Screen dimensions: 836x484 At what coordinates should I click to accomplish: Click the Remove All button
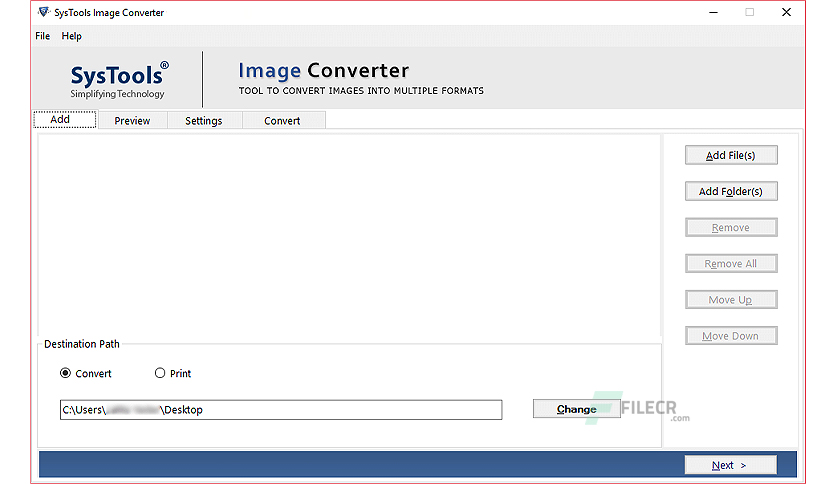pyautogui.click(x=731, y=263)
